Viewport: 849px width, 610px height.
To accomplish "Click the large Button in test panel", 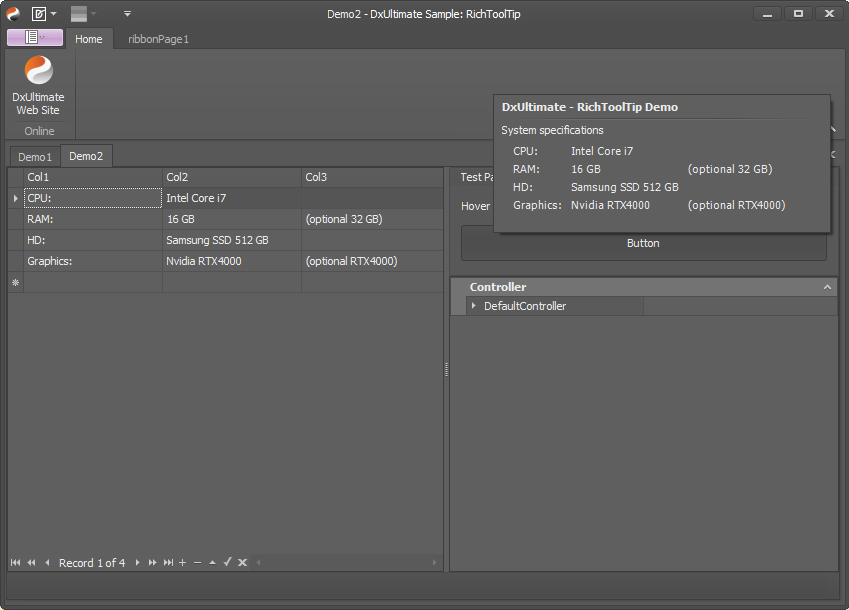I will click(x=643, y=243).
